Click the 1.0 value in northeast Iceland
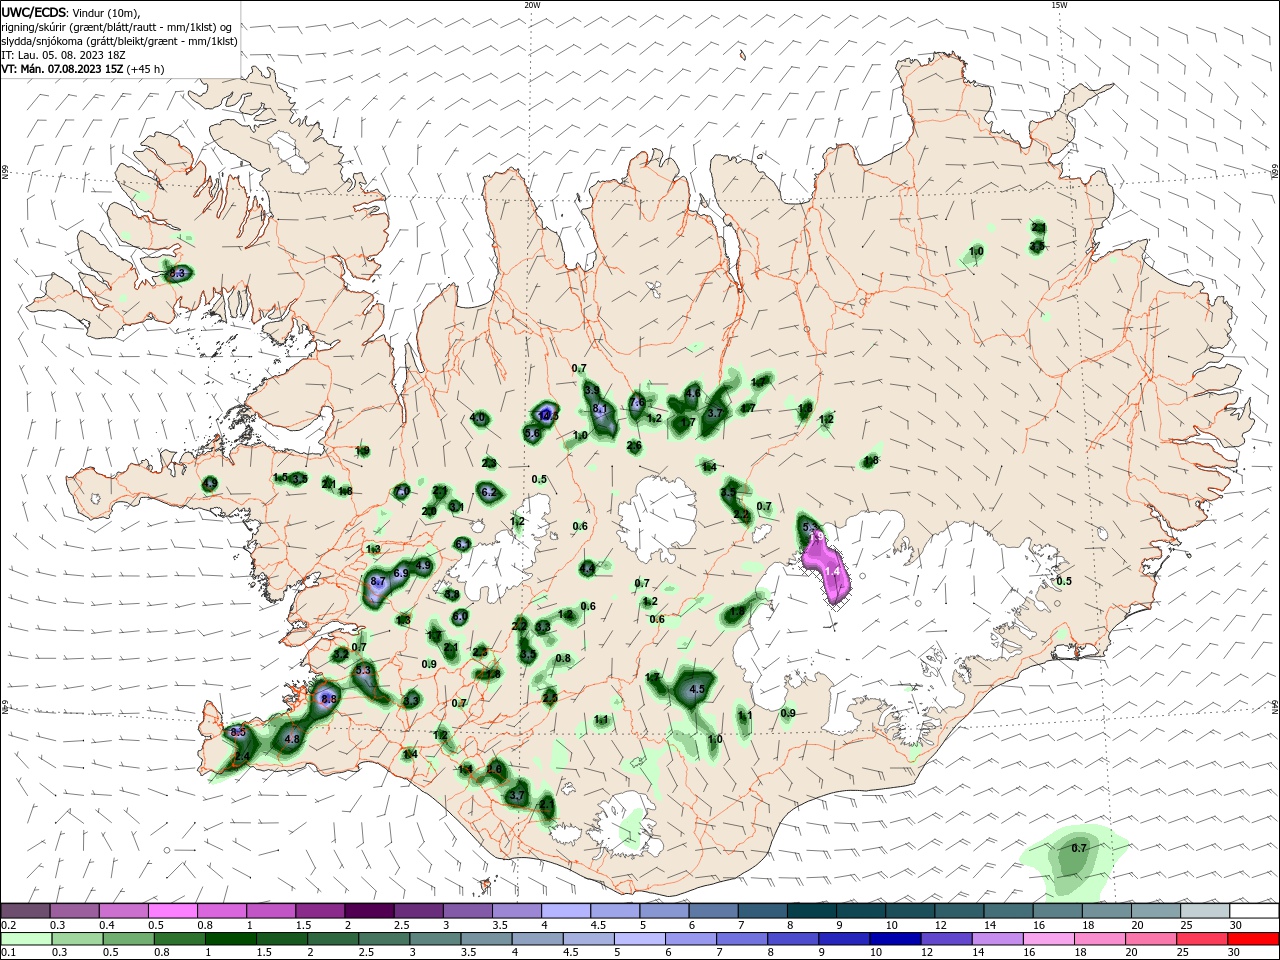The width and height of the screenshot is (1280, 960). click(x=977, y=252)
